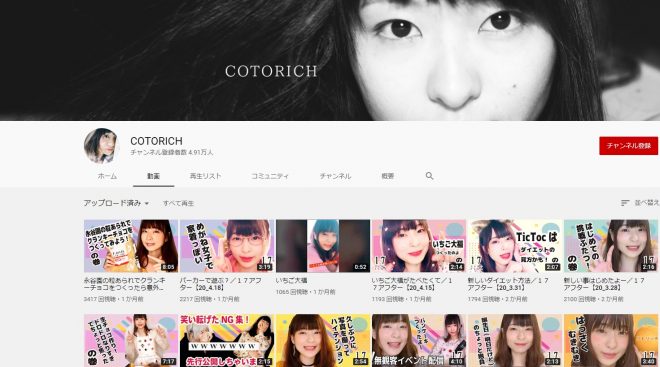Screen dimensions: 660x367
Task: Open the めがね女子 video thumbnail
Action: pos(227,246)
